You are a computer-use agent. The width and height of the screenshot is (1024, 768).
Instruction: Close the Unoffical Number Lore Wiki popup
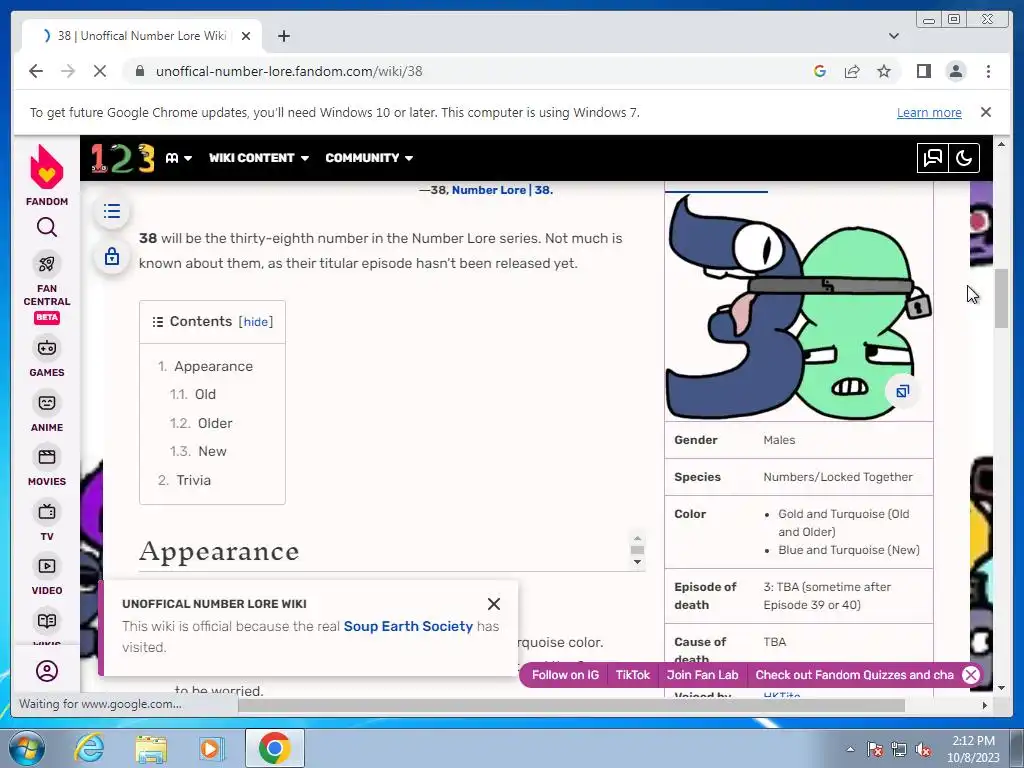(494, 604)
